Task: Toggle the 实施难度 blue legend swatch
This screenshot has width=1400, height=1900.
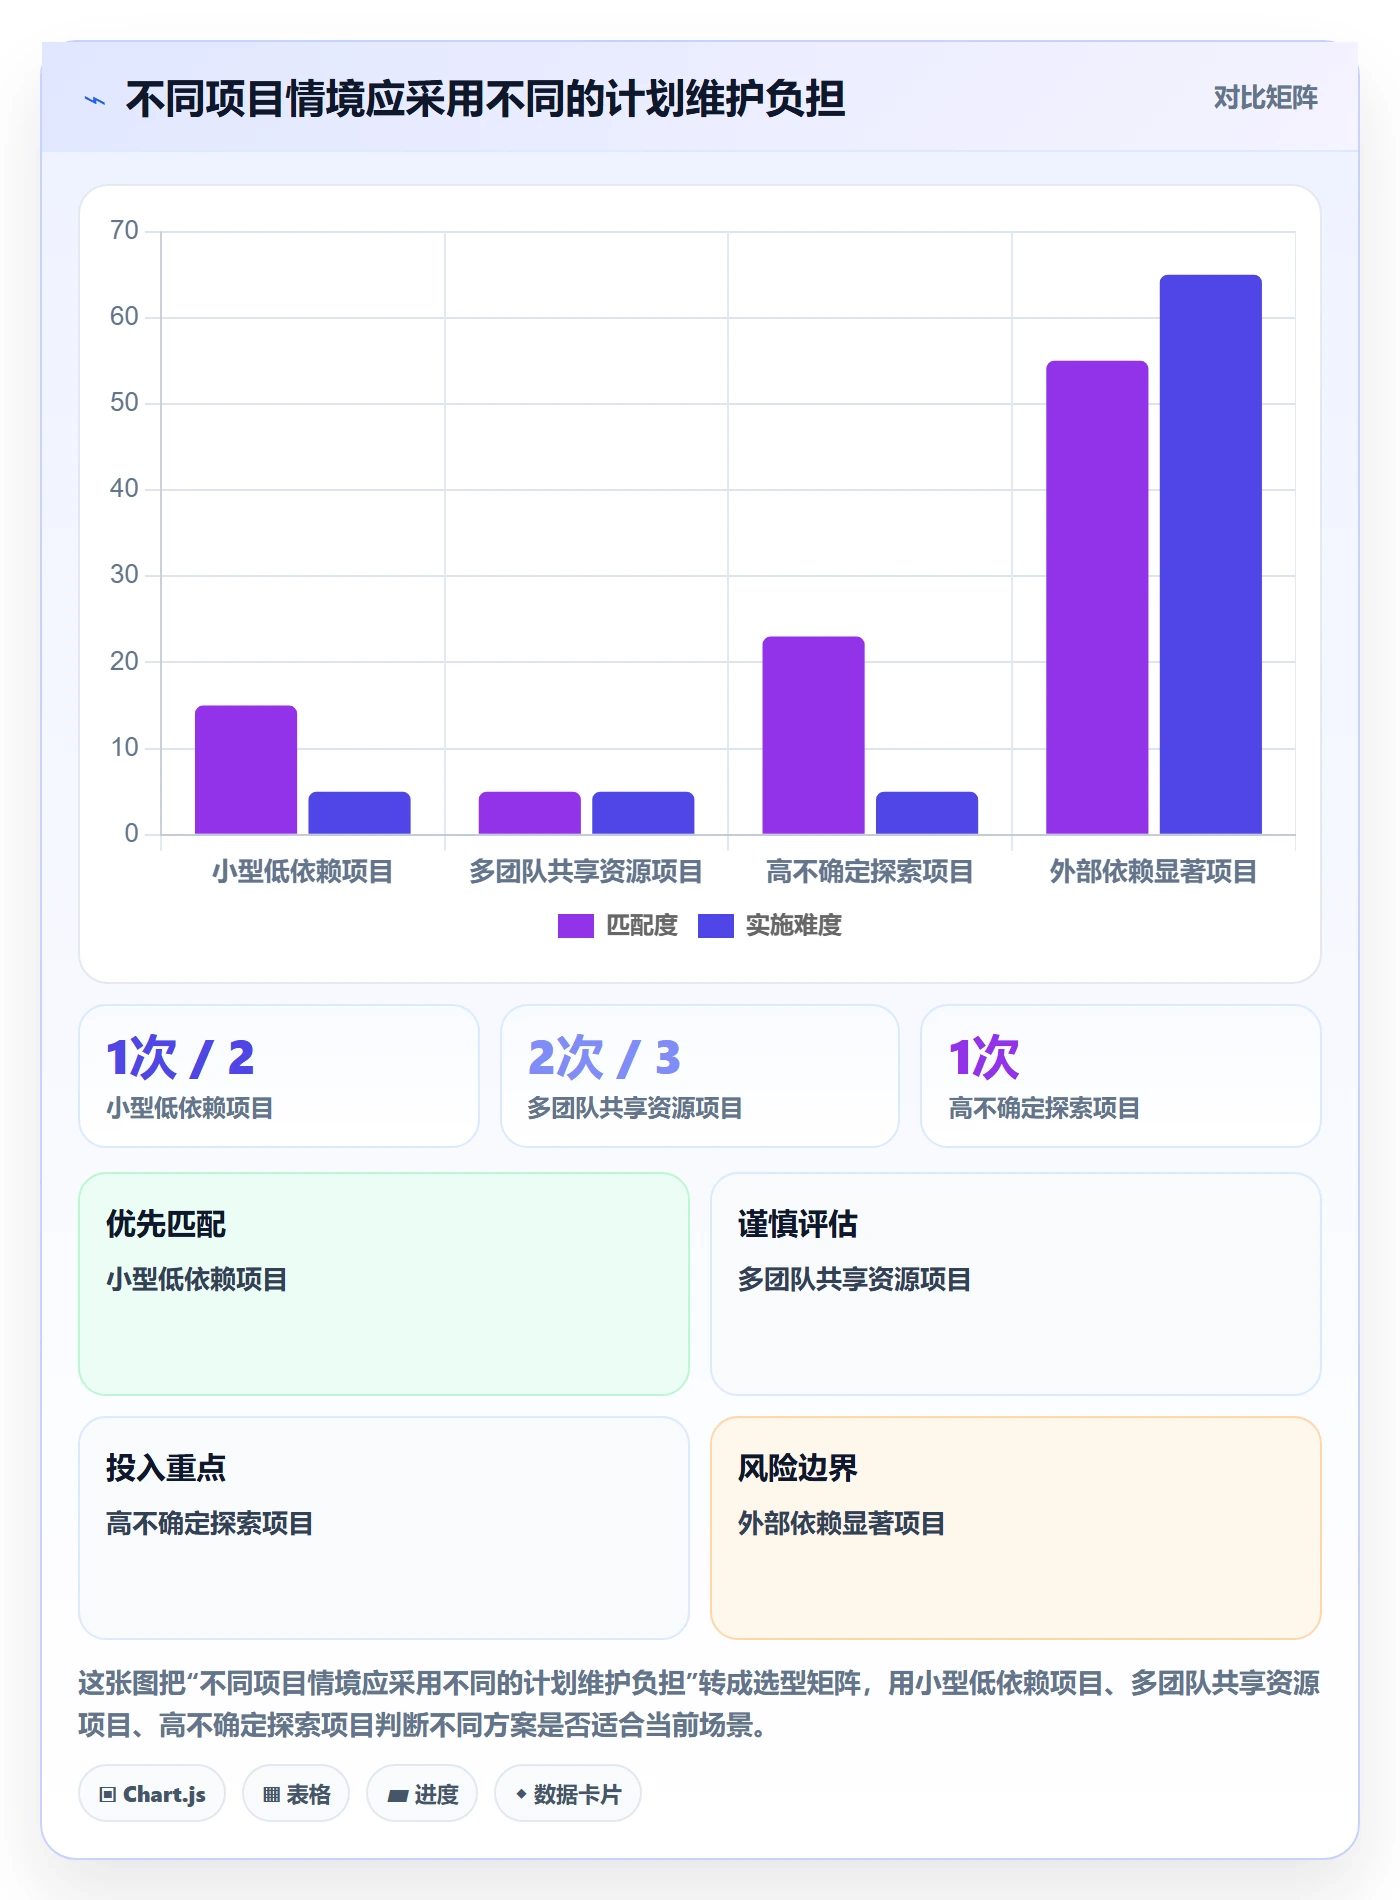Action: pos(715,926)
